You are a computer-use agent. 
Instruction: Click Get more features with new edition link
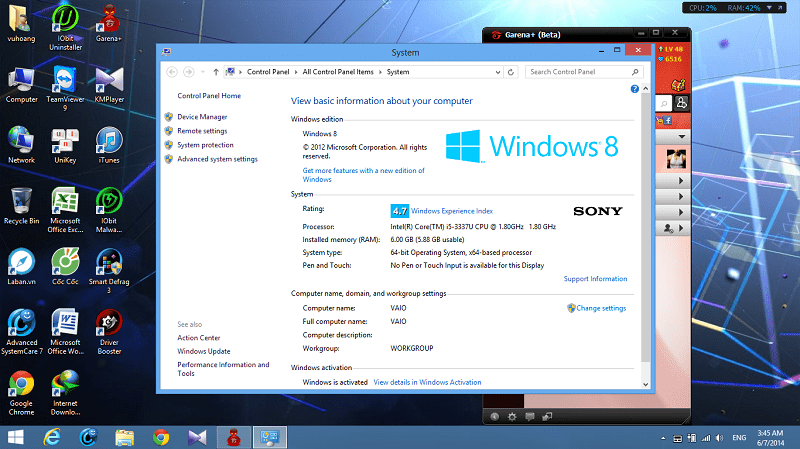pyautogui.click(x=363, y=175)
